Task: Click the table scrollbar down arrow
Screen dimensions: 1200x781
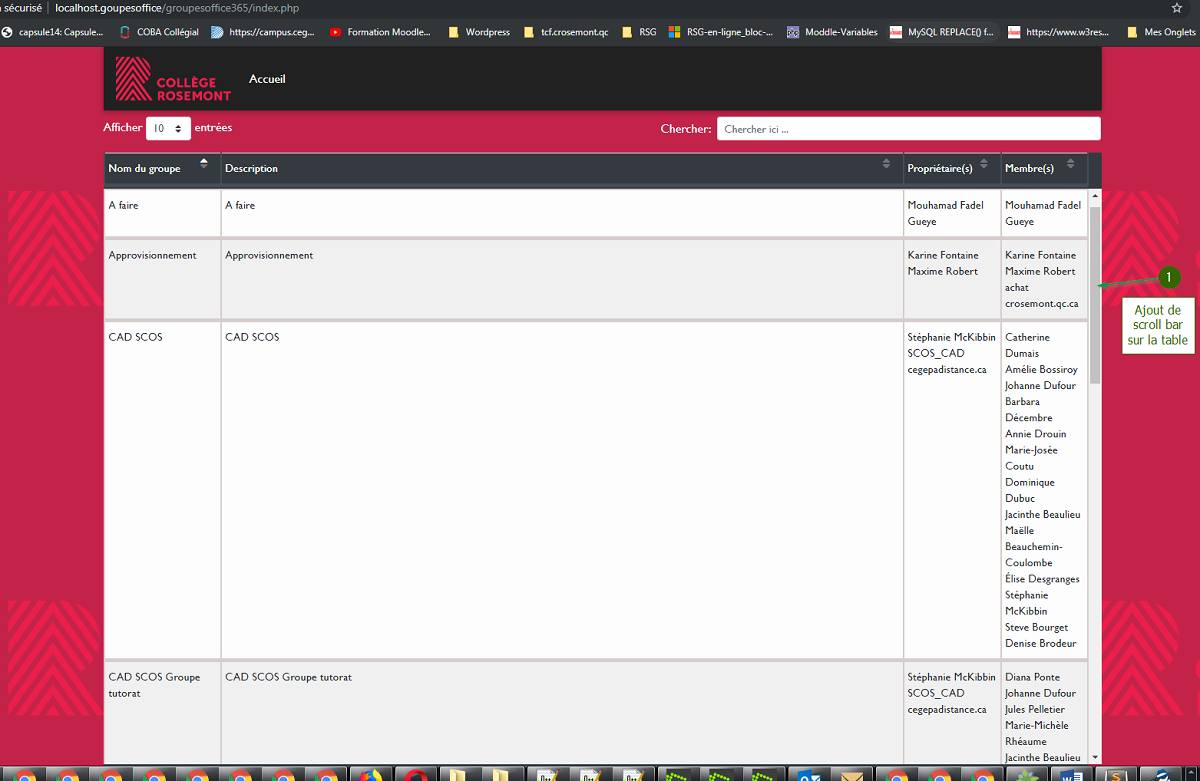Action: (x=1095, y=757)
